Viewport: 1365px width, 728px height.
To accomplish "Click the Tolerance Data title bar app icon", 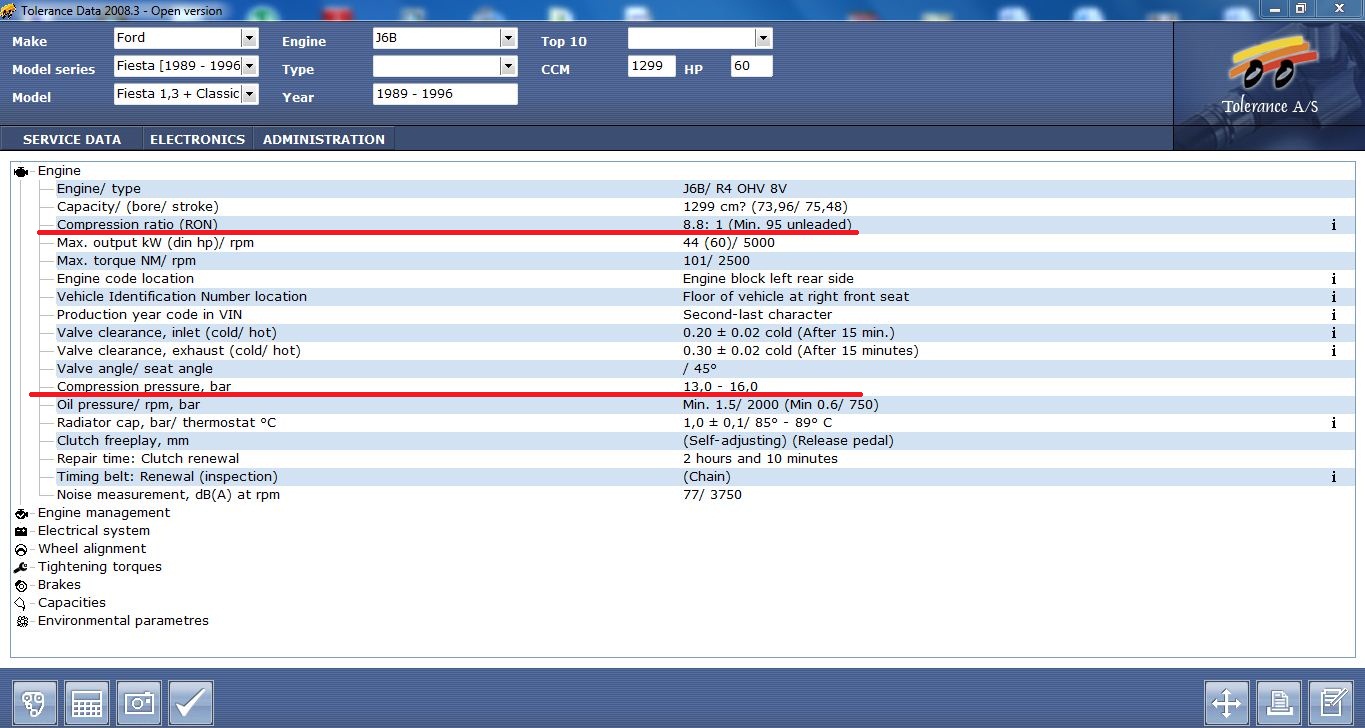I will (x=9, y=10).
